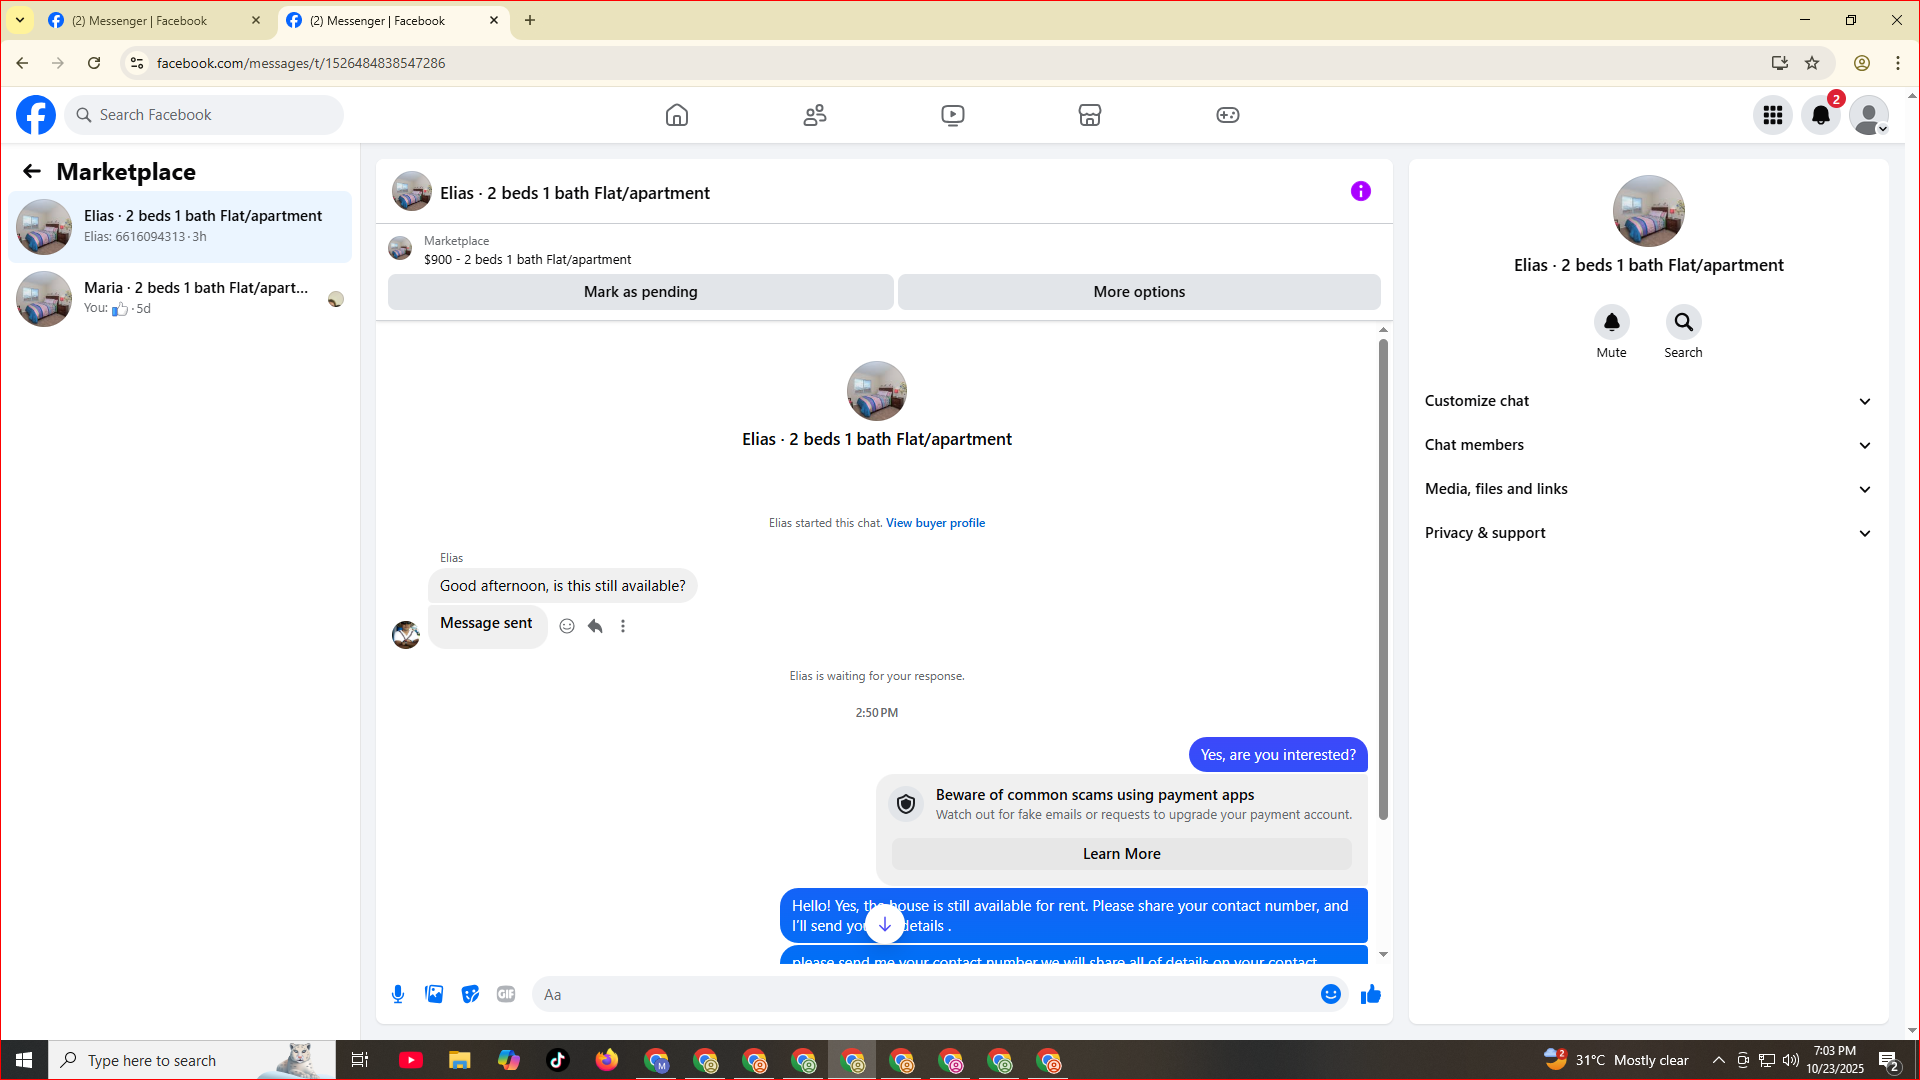Open the View buyer profile link
The height and width of the screenshot is (1080, 1920).
coord(935,523)
